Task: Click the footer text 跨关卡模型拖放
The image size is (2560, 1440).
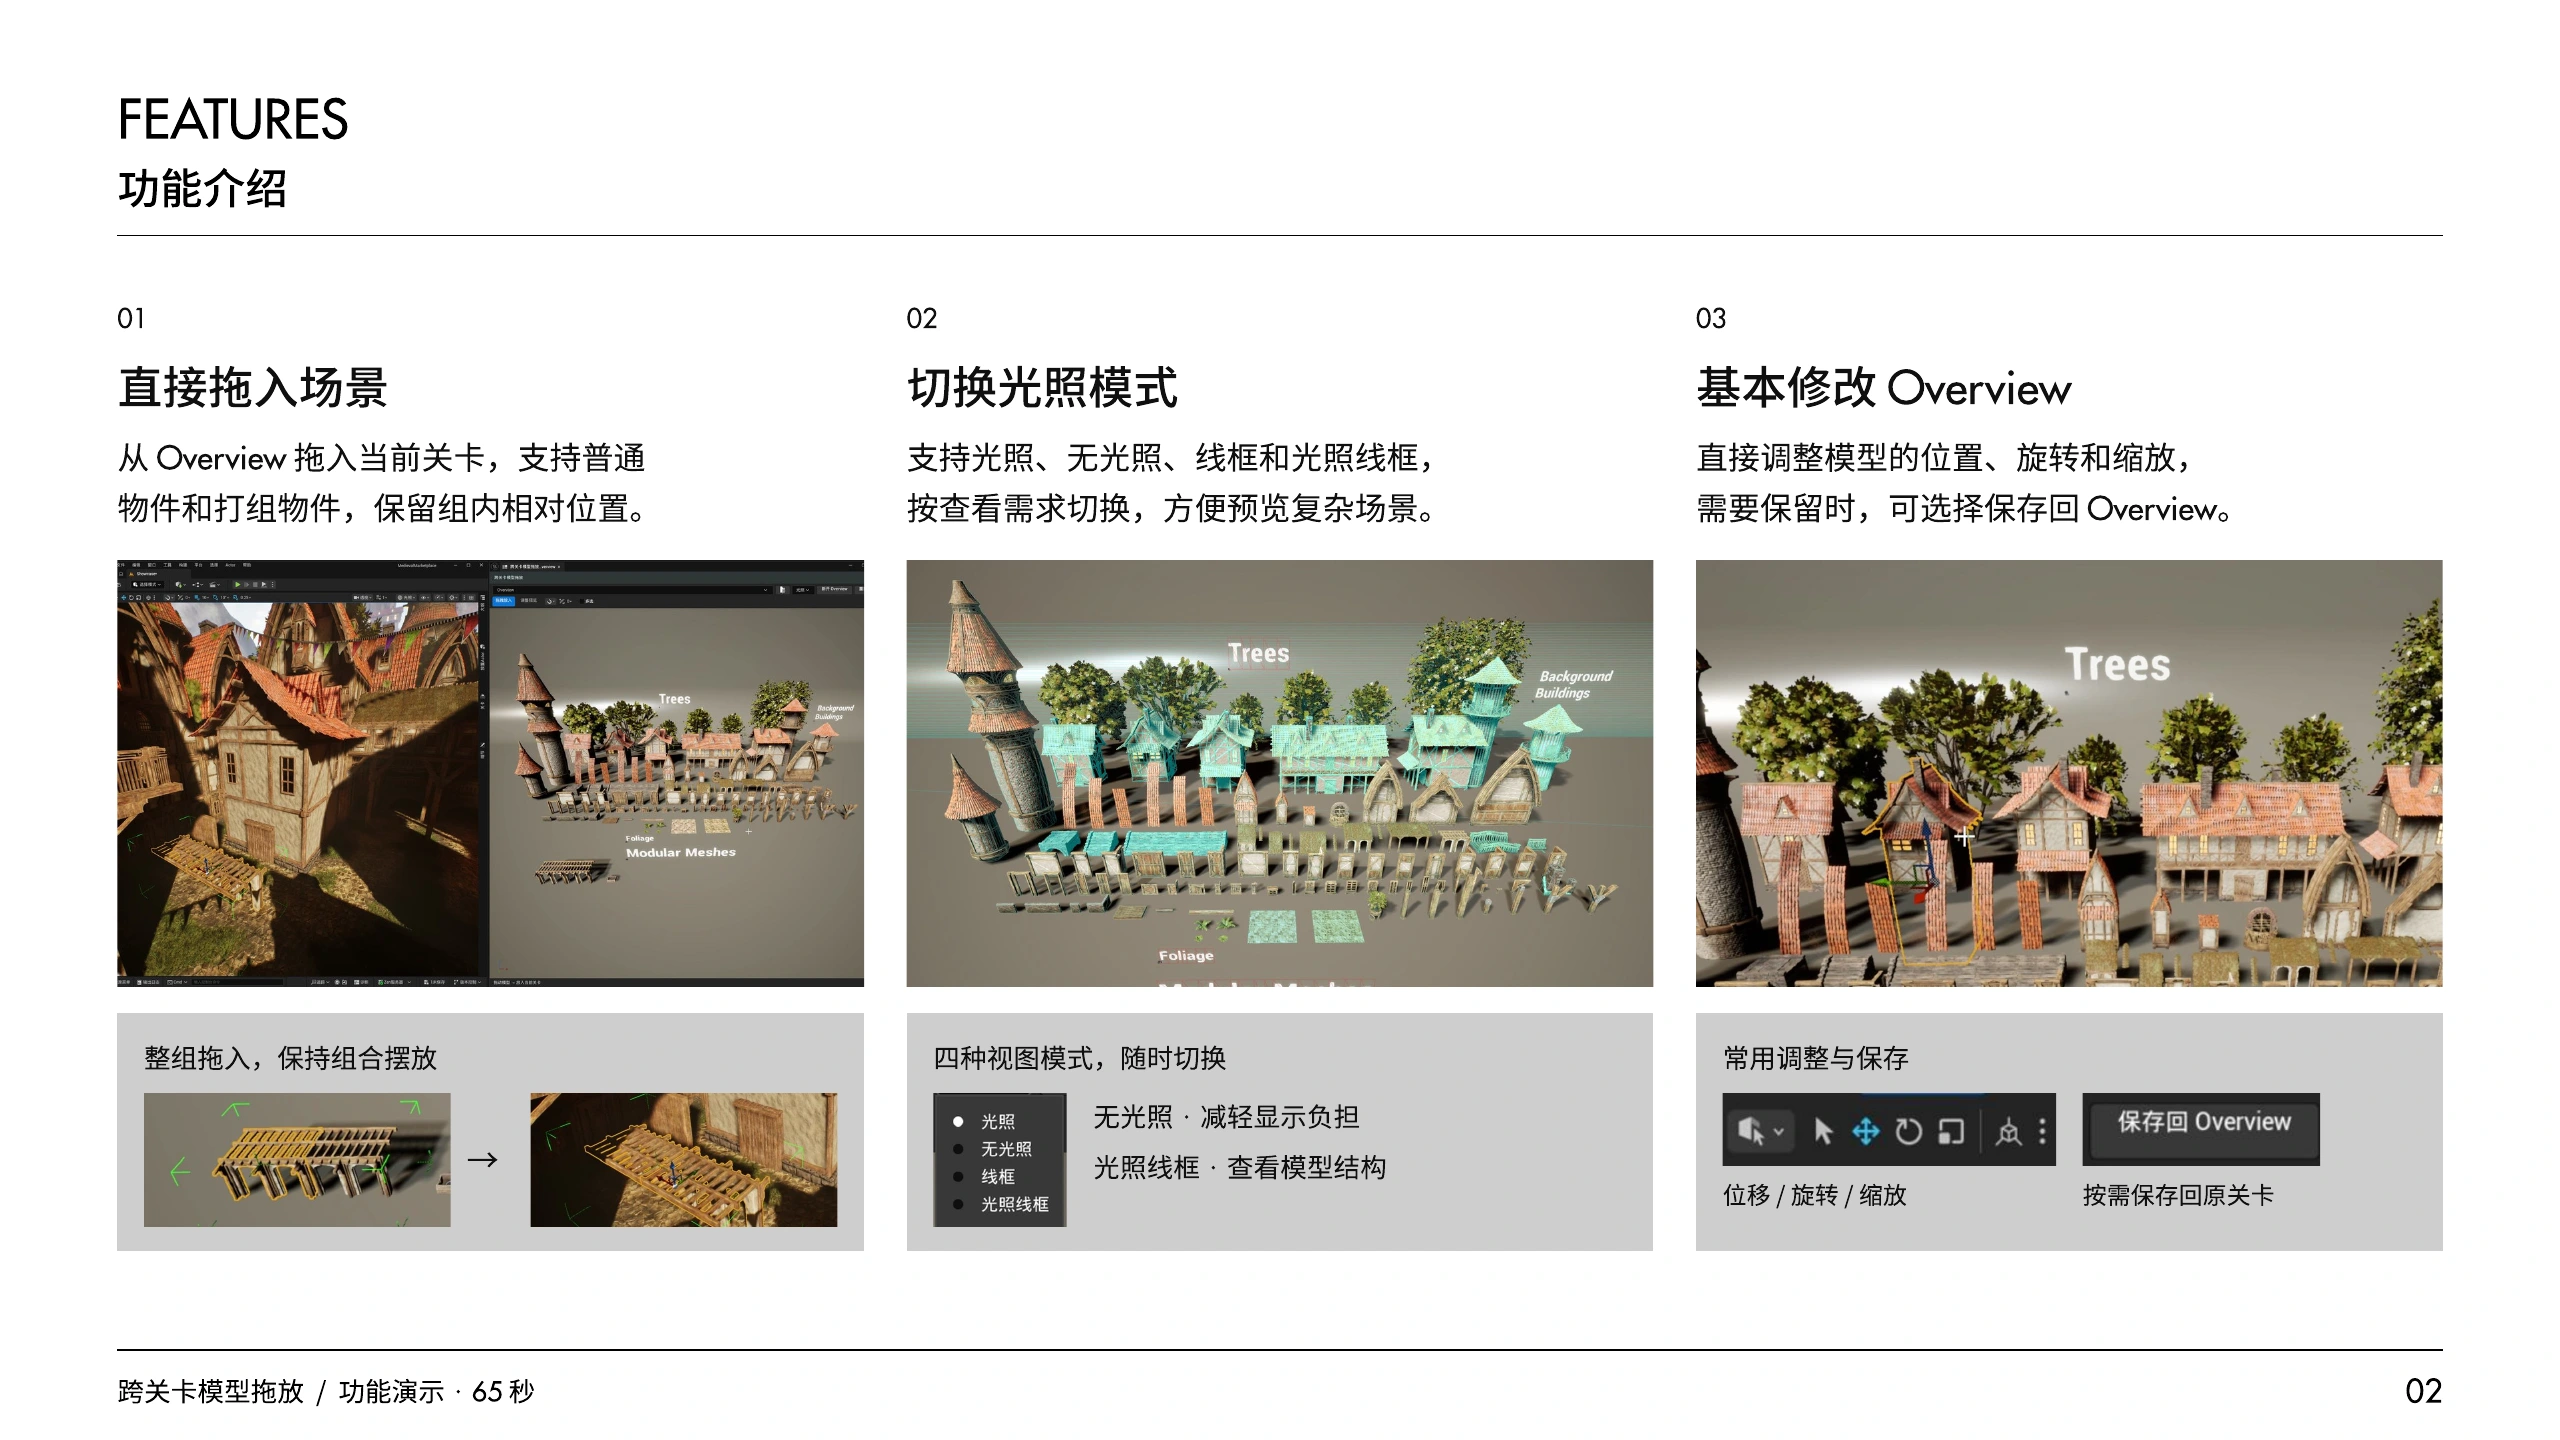Action: click(210, 1392)
